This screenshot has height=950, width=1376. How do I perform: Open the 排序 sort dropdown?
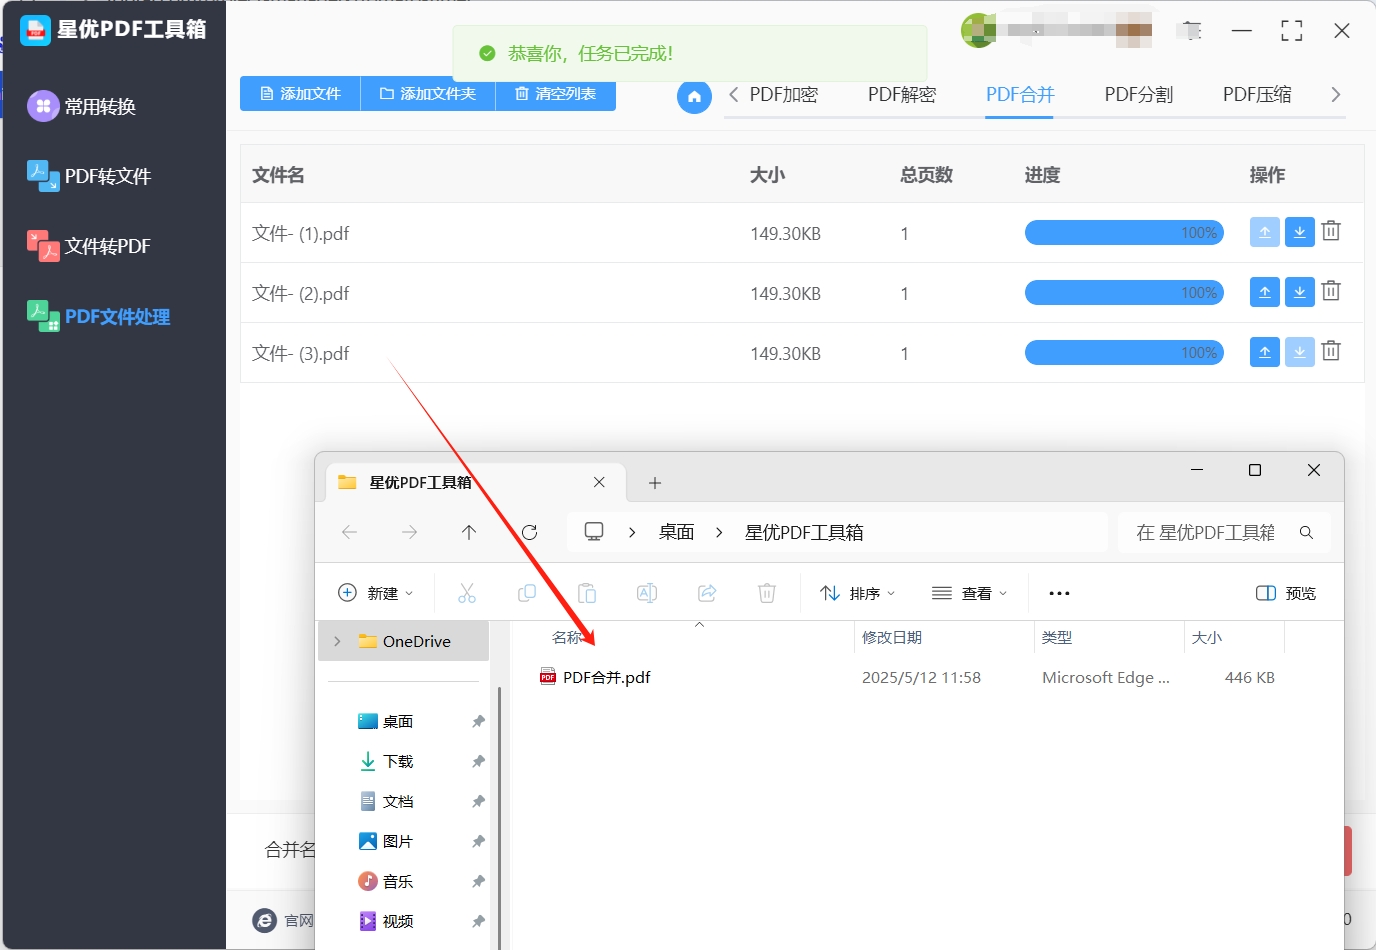(x=858, y=593)
